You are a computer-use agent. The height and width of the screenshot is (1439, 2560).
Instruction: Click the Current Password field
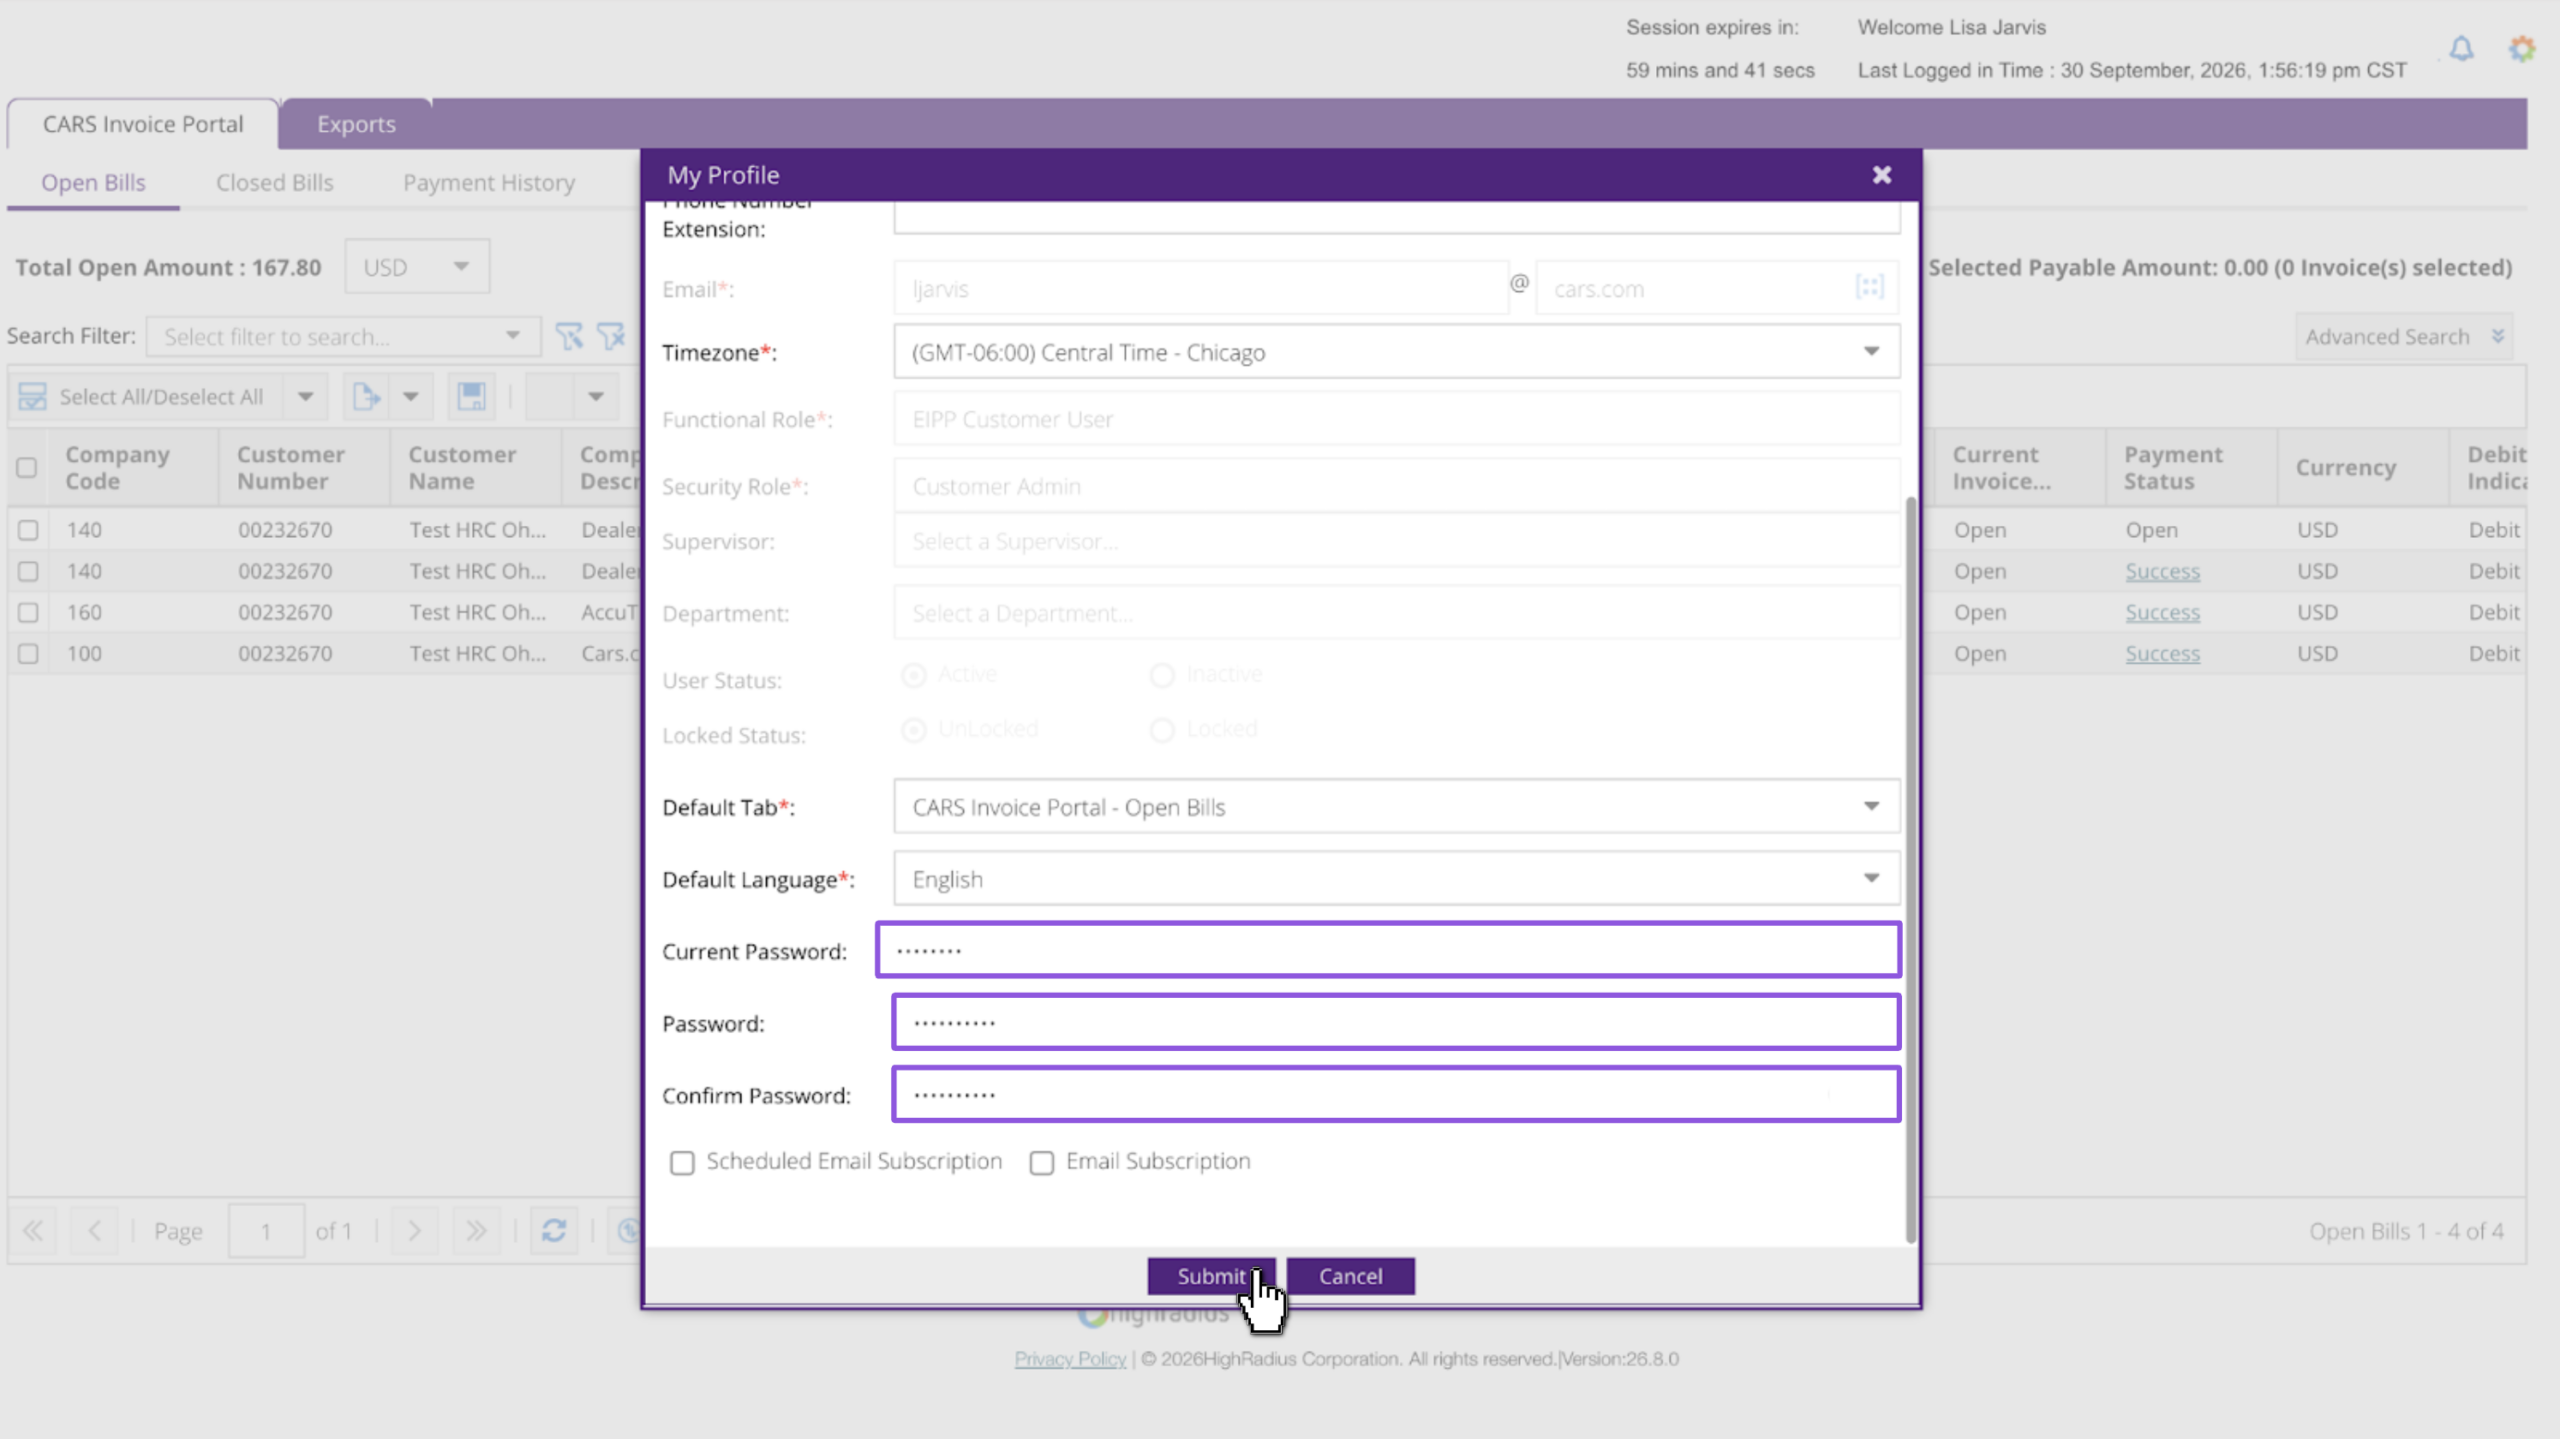(x=1388, y=949)
